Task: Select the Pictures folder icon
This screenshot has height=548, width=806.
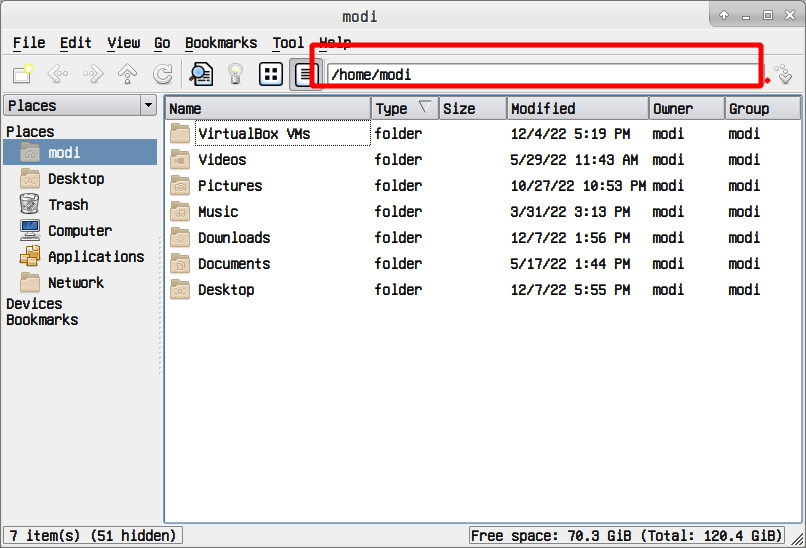Action: pyautogui.click(x=180, y=186)
